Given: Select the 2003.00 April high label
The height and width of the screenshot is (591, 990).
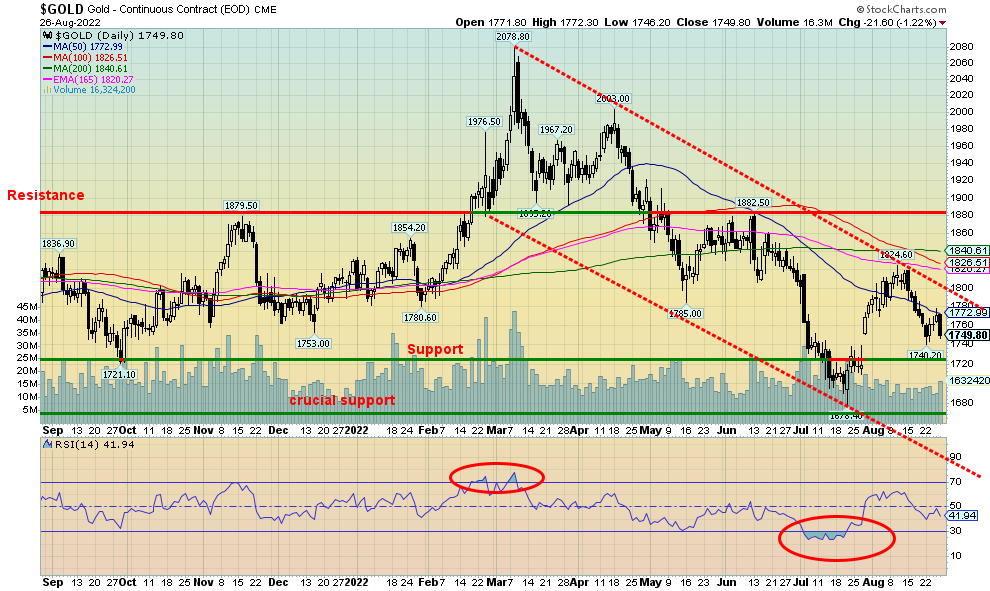Looking at the screenshot, I should tap(613, 98).
